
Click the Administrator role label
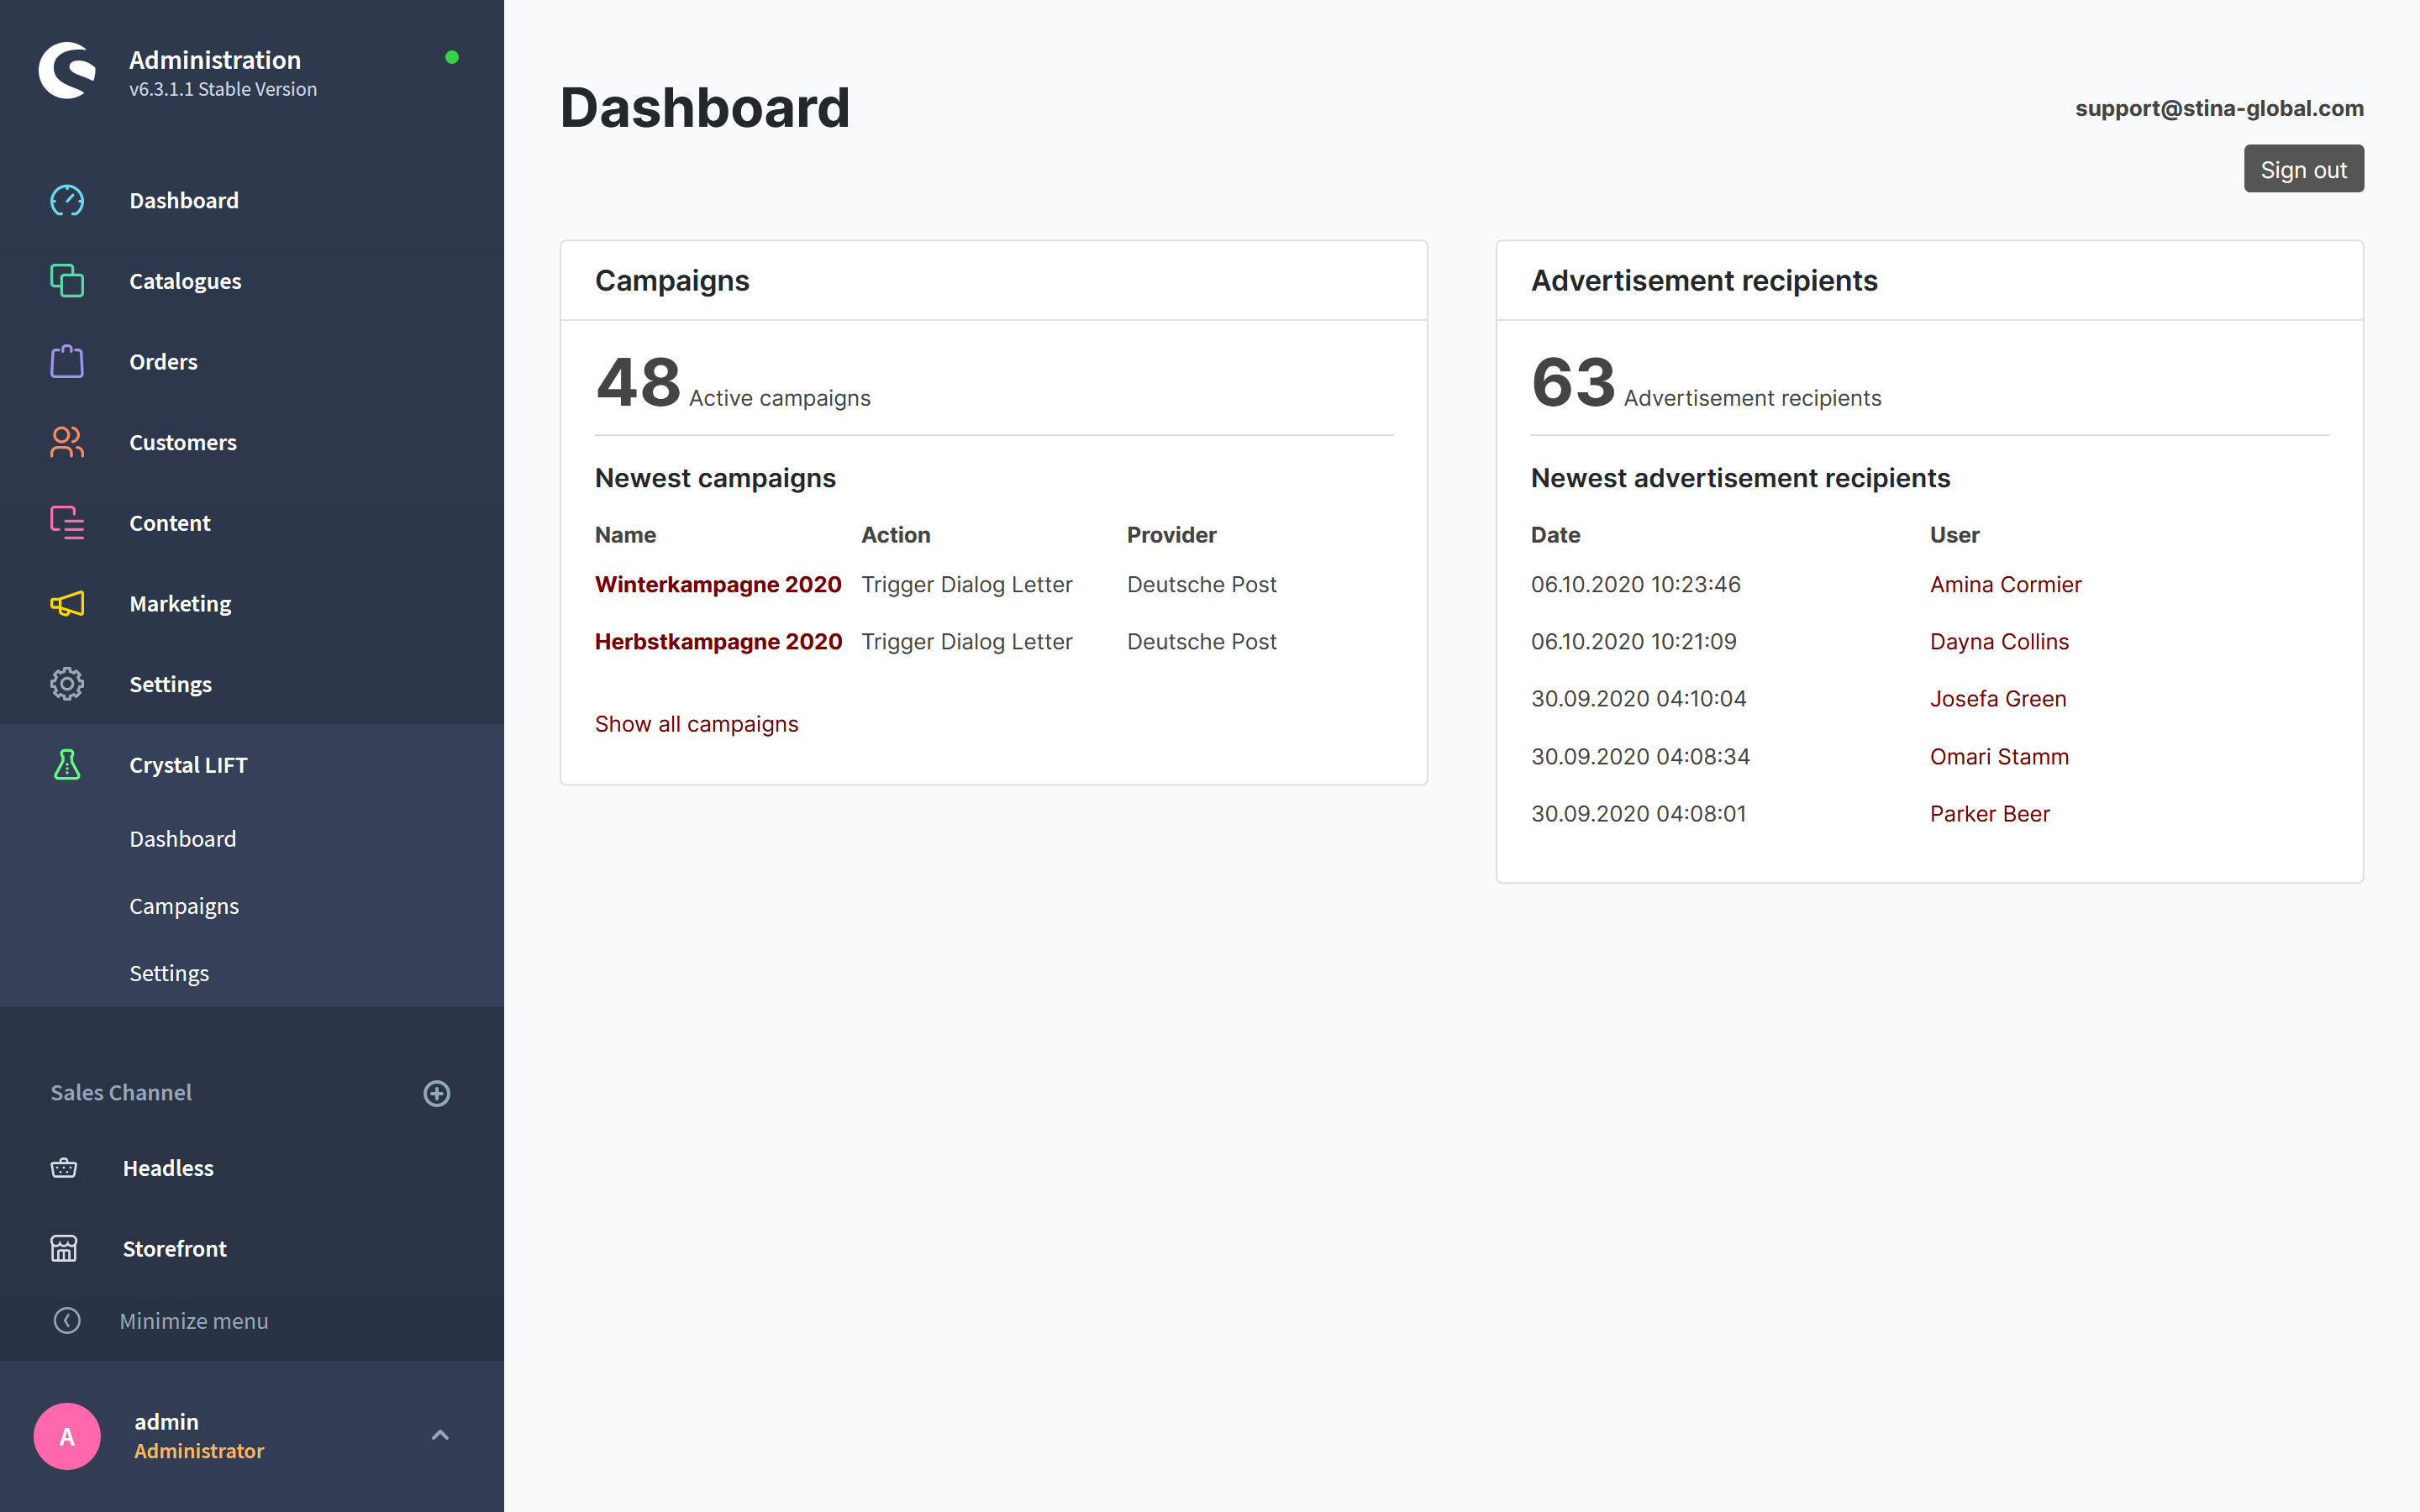click(199, 1451)
